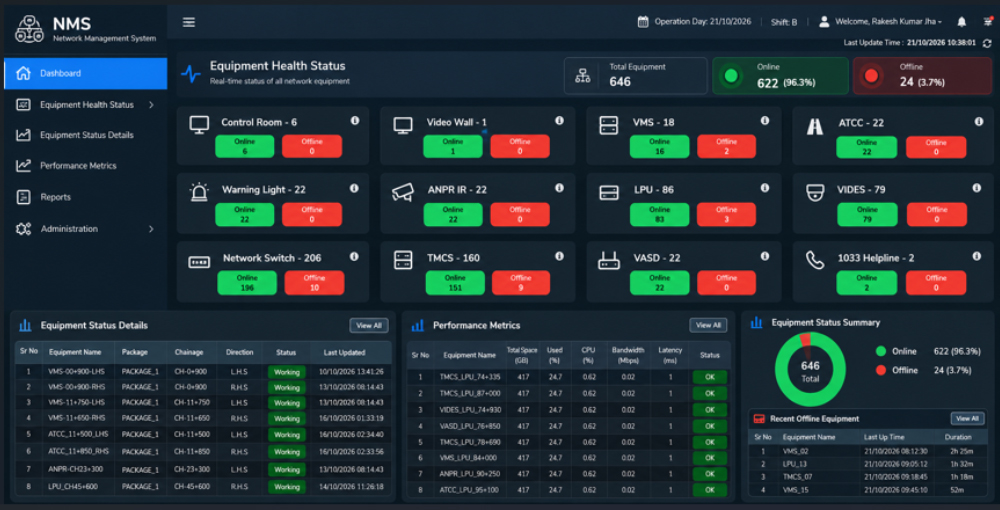This screenshot has height=510, width=1000.
Task: Click the filter settings icon near bell
Action: tap(988, 22)
